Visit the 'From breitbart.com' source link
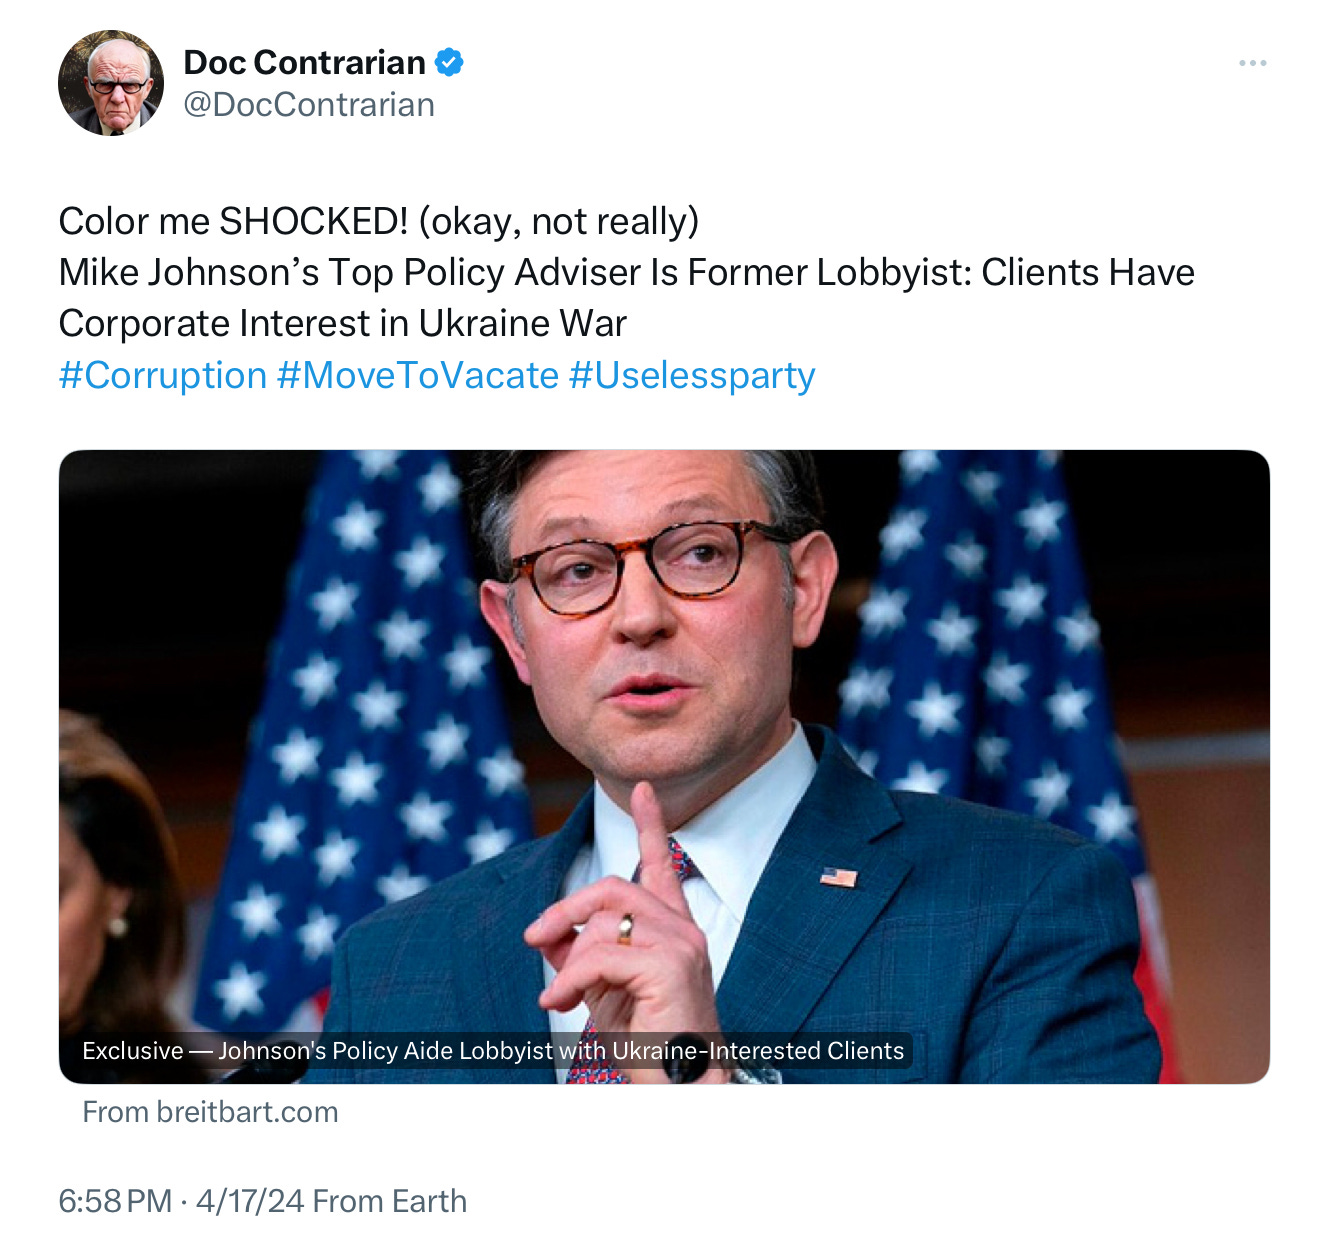 210,1112
